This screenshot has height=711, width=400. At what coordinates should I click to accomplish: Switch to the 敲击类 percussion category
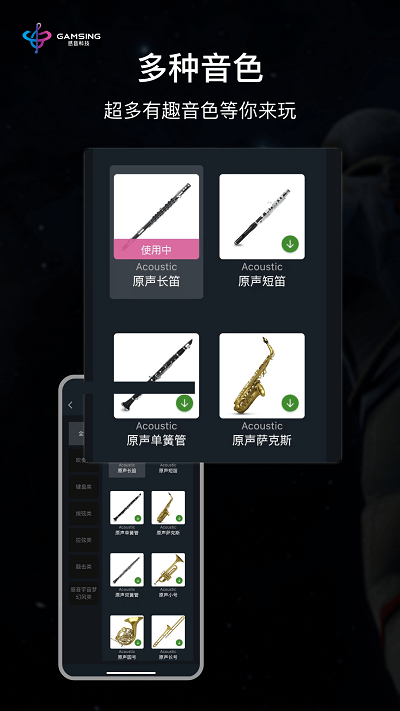(x=83, y=566)
